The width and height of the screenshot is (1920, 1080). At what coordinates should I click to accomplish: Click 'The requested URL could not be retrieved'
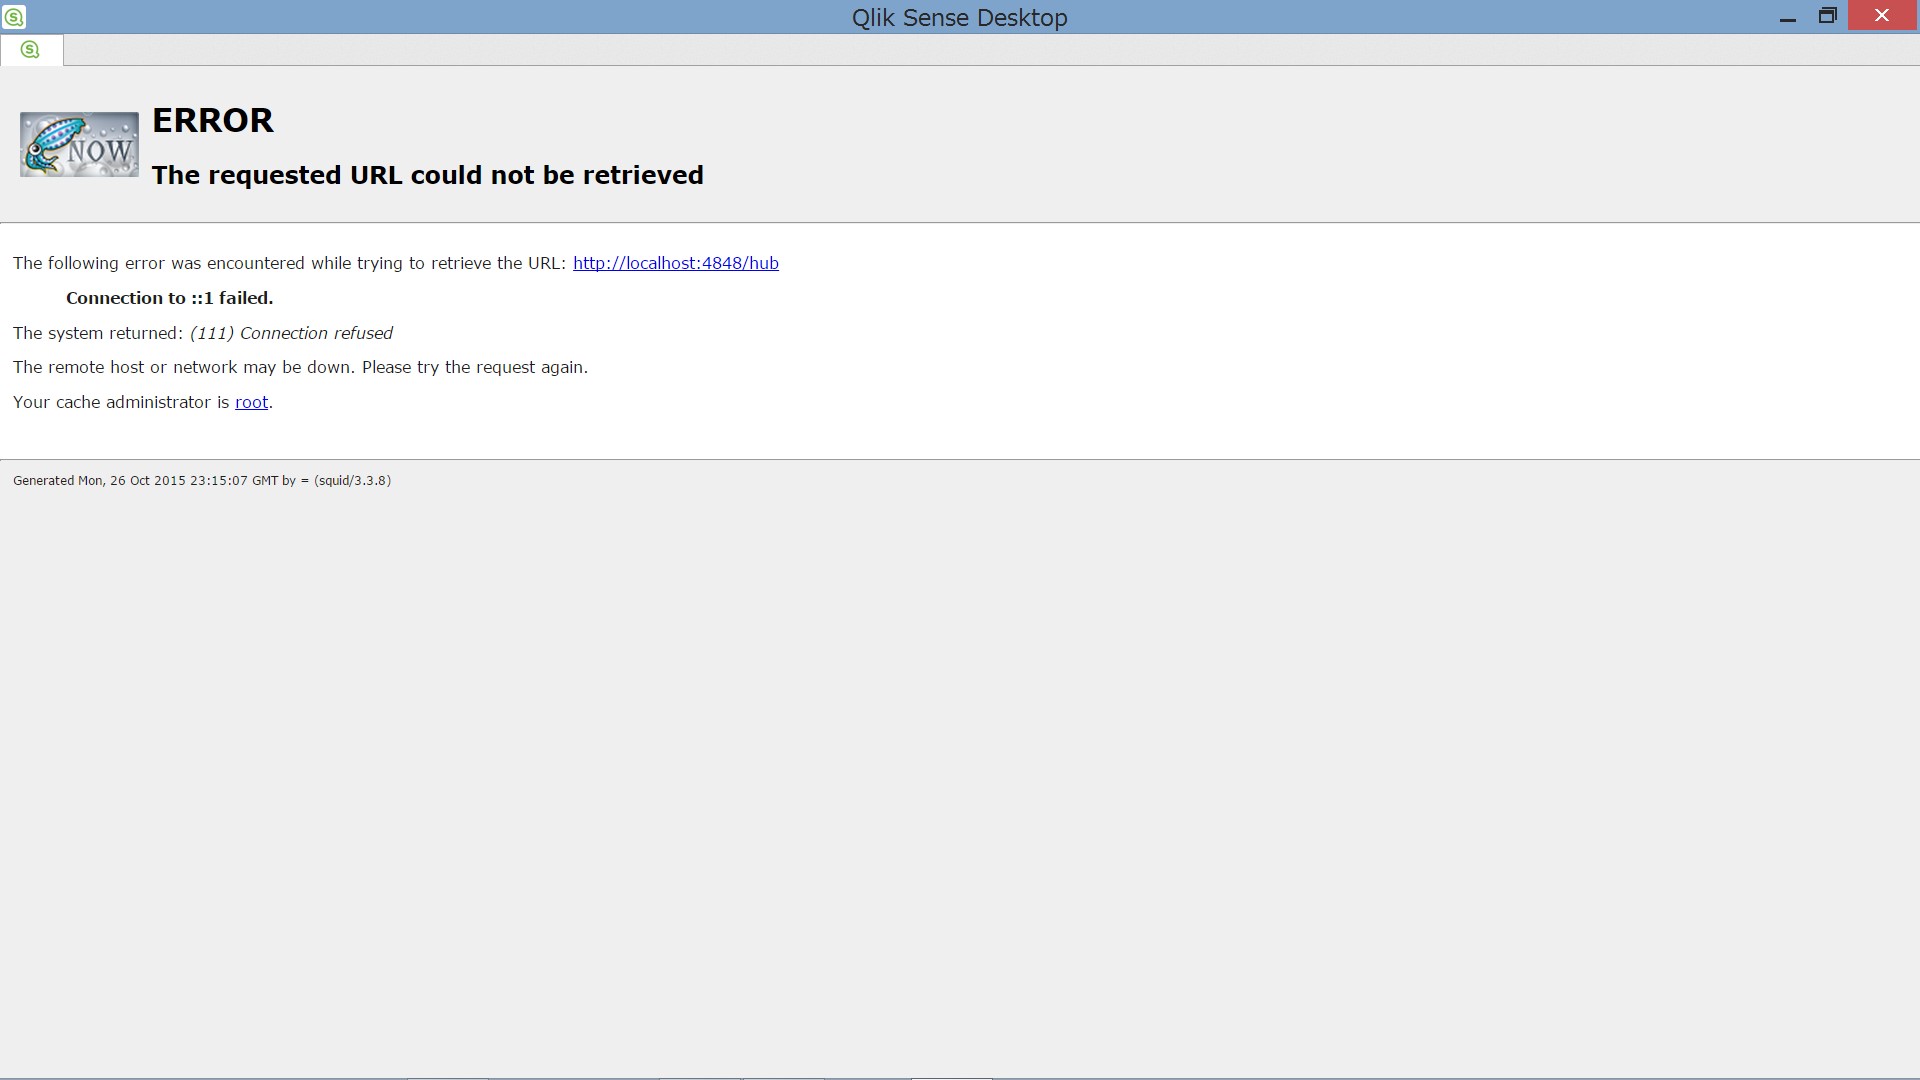[x=428, y=175]
